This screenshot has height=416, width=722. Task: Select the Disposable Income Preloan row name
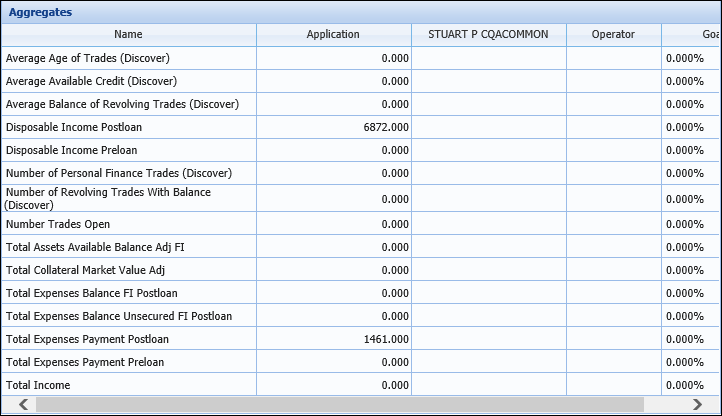point(71,150)
